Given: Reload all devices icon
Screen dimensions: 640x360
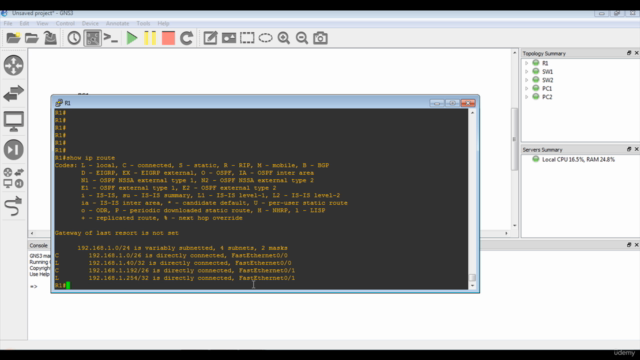Looking at the screenshot, I should [187, 38].
